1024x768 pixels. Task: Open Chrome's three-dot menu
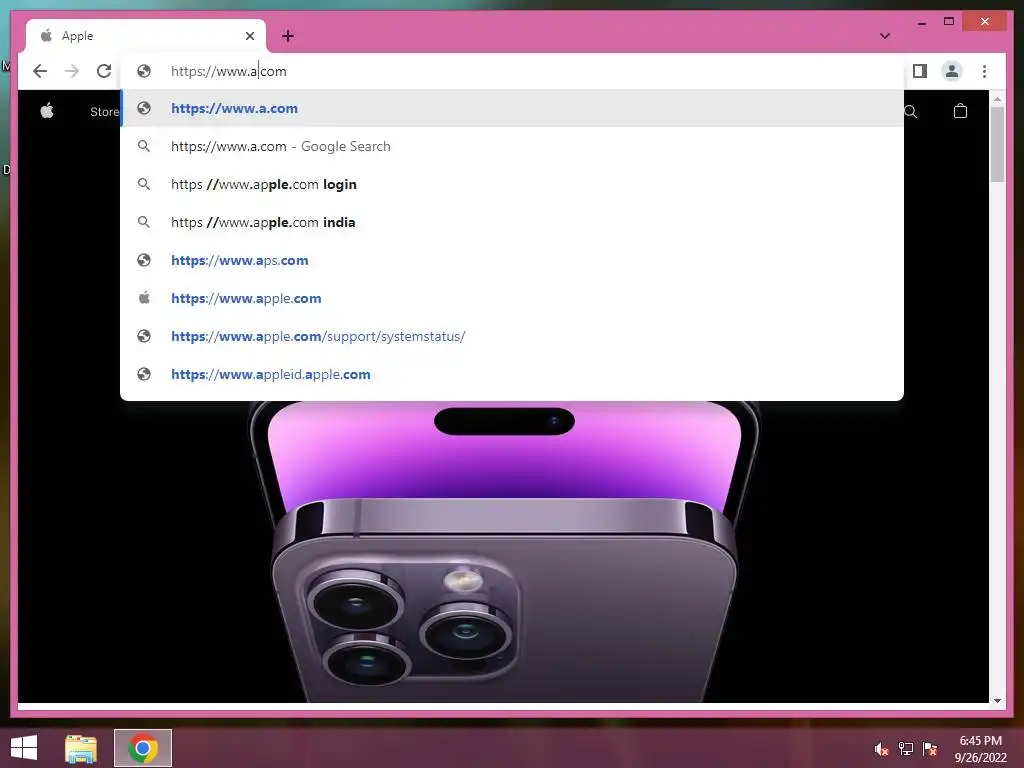pos(984,71)
